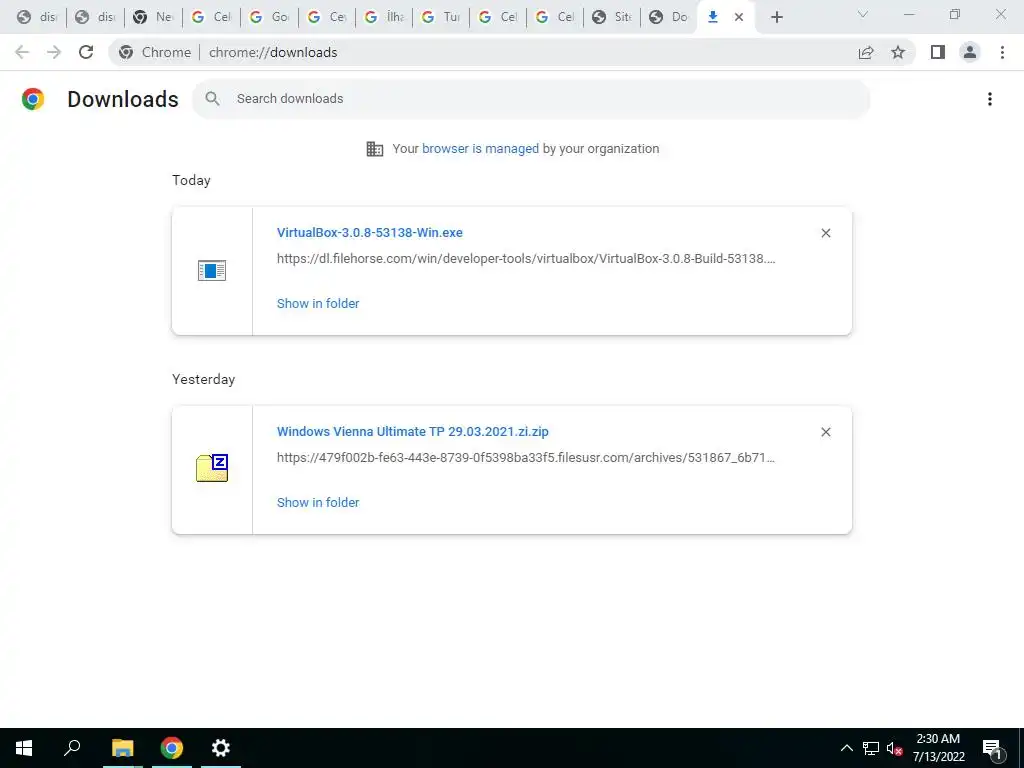This screenshot has width=1024, height=768.
Task: Open a new tab with plus button
Action: pyautogui.click(x=776, y=17)
